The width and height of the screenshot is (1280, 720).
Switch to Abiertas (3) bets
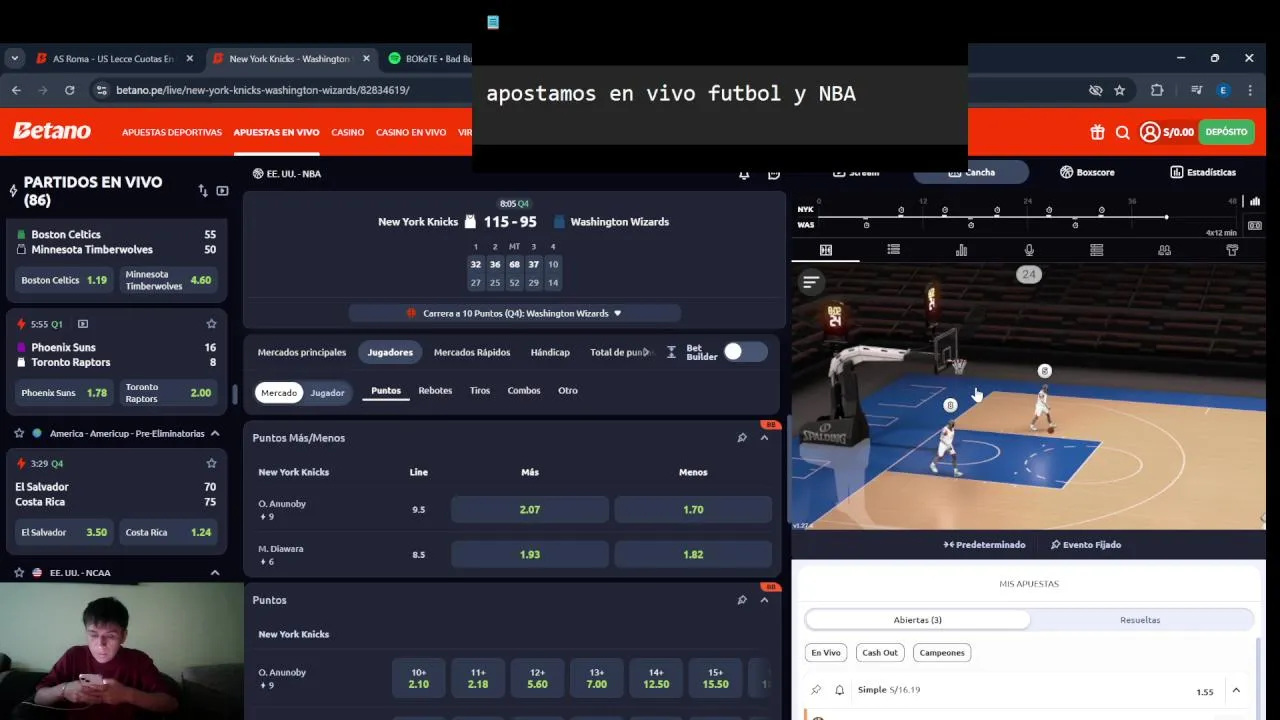coord(918,620)
